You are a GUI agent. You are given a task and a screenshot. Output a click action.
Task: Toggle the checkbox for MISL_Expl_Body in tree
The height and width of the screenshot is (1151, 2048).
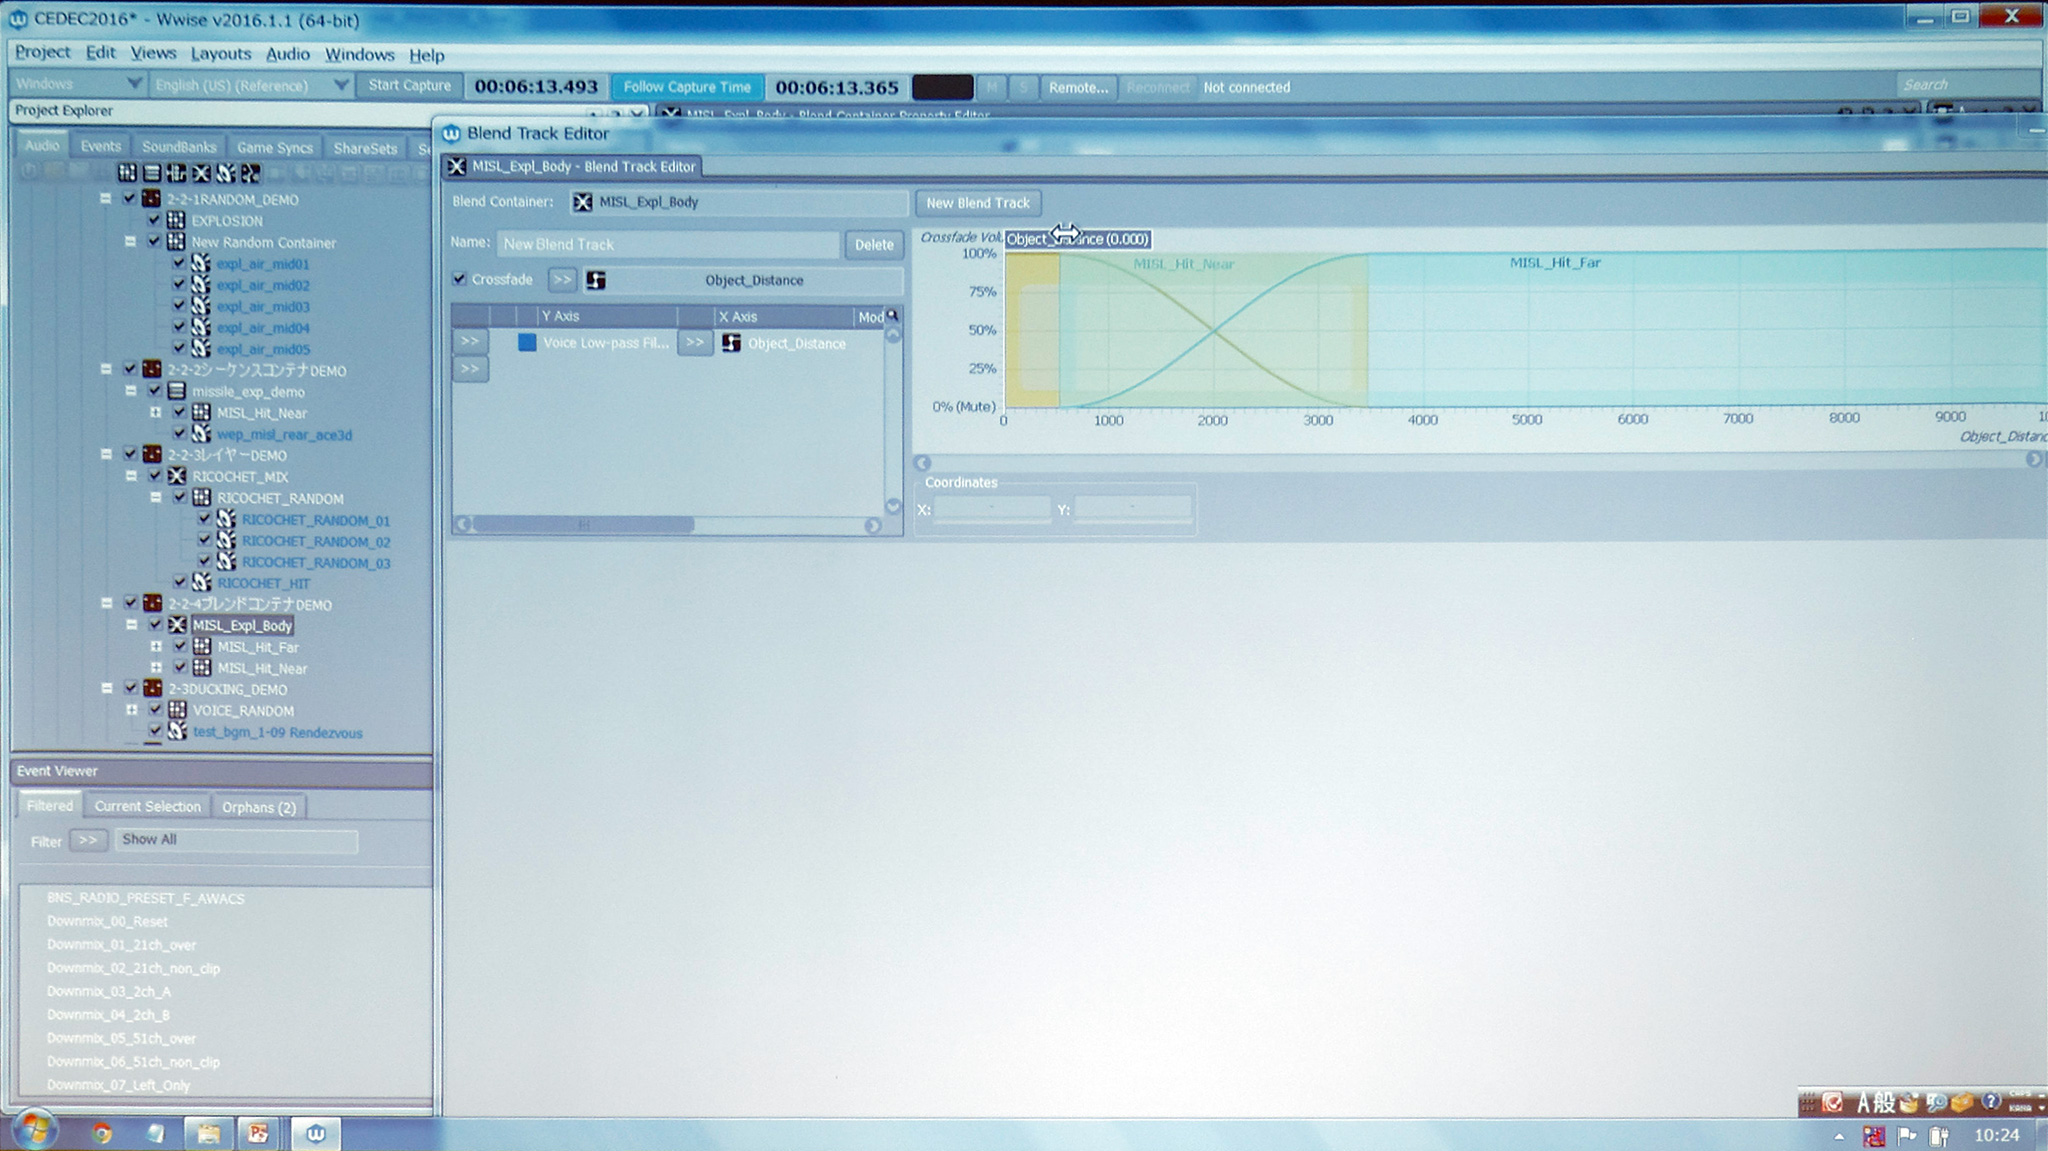[x=155, y=625]
